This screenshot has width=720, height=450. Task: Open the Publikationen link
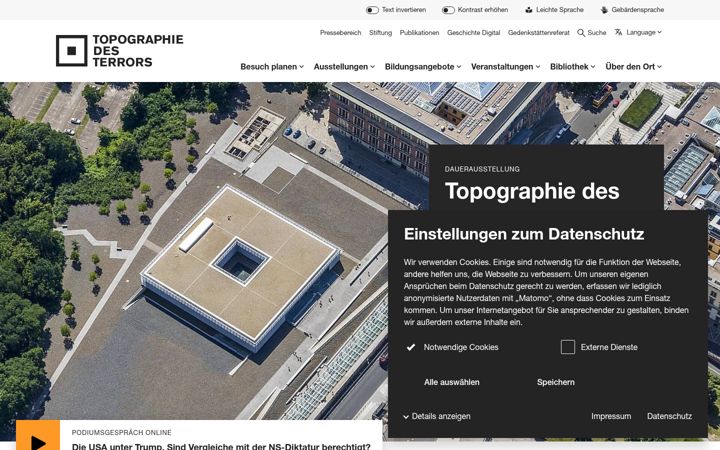tap(419, 33)
